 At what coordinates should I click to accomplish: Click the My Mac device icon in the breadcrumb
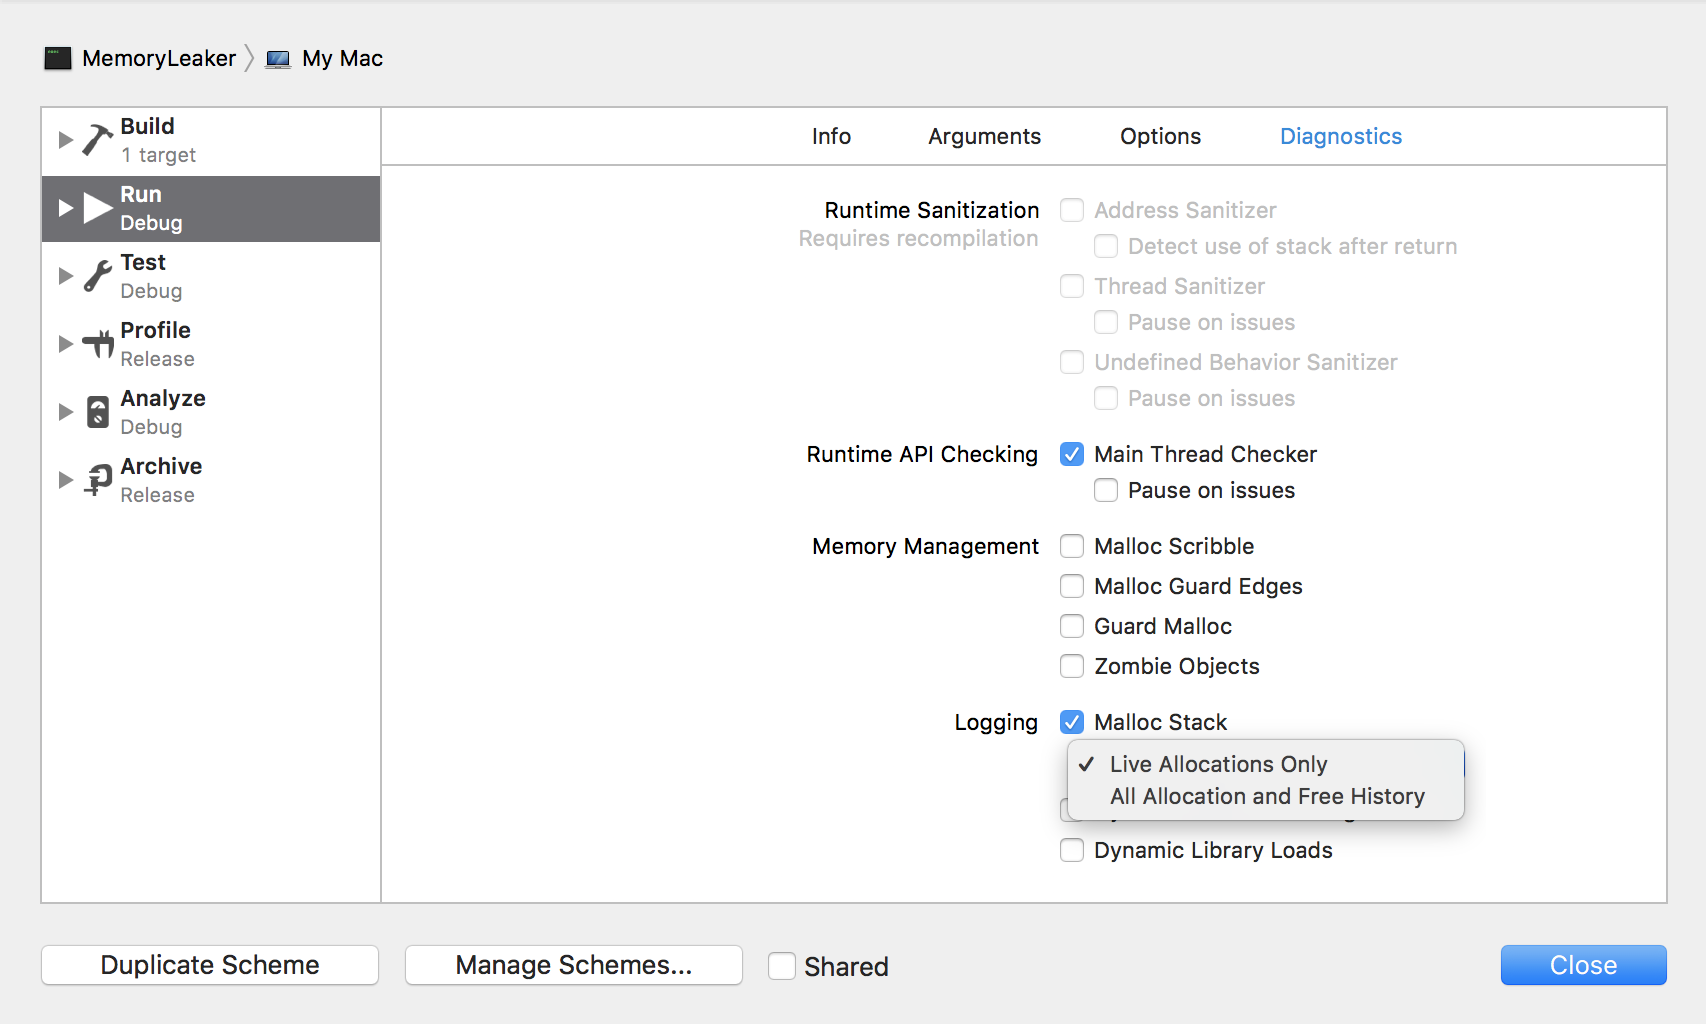point(277,58)
